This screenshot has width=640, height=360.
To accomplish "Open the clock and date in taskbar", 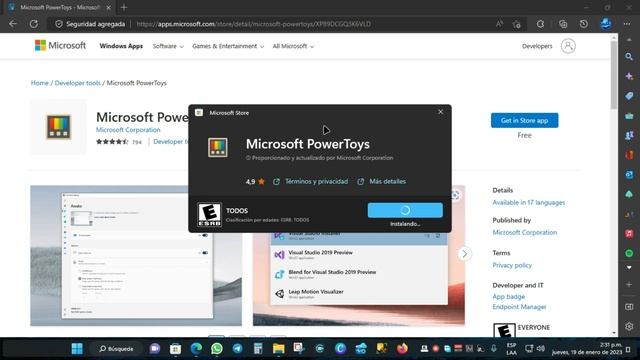I will (x=587, y=349).
